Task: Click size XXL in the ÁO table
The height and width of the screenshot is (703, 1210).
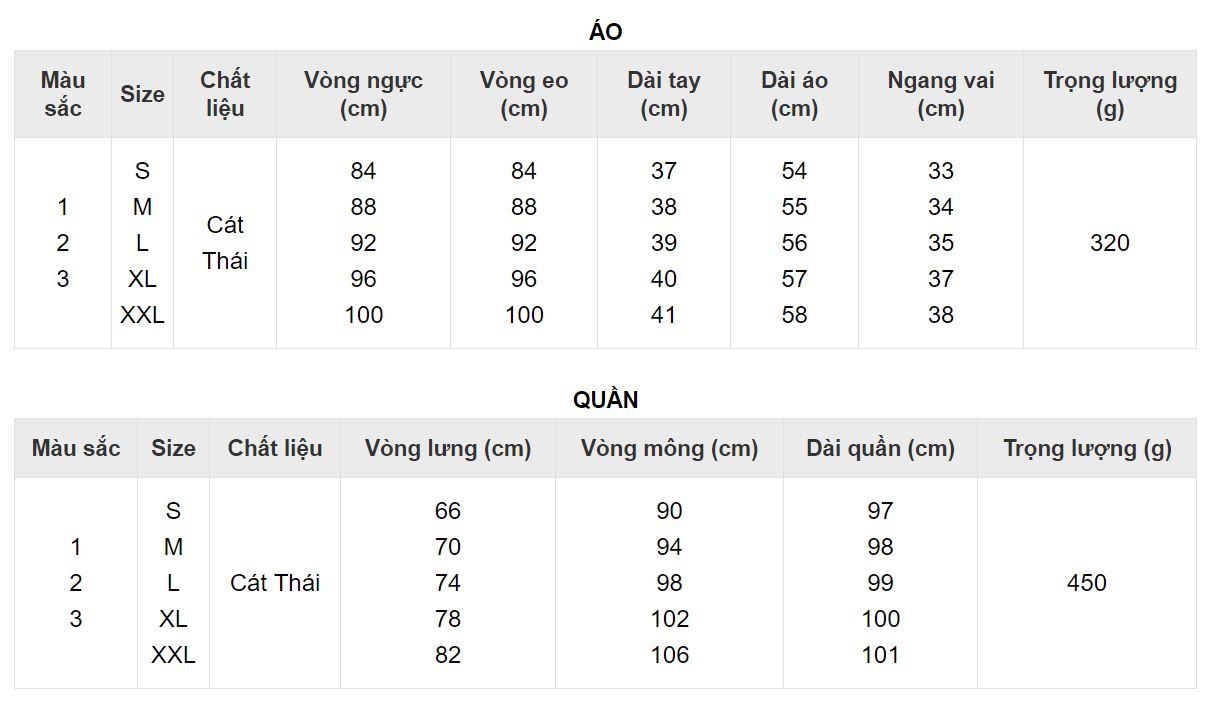Action: tap(142, 315)
